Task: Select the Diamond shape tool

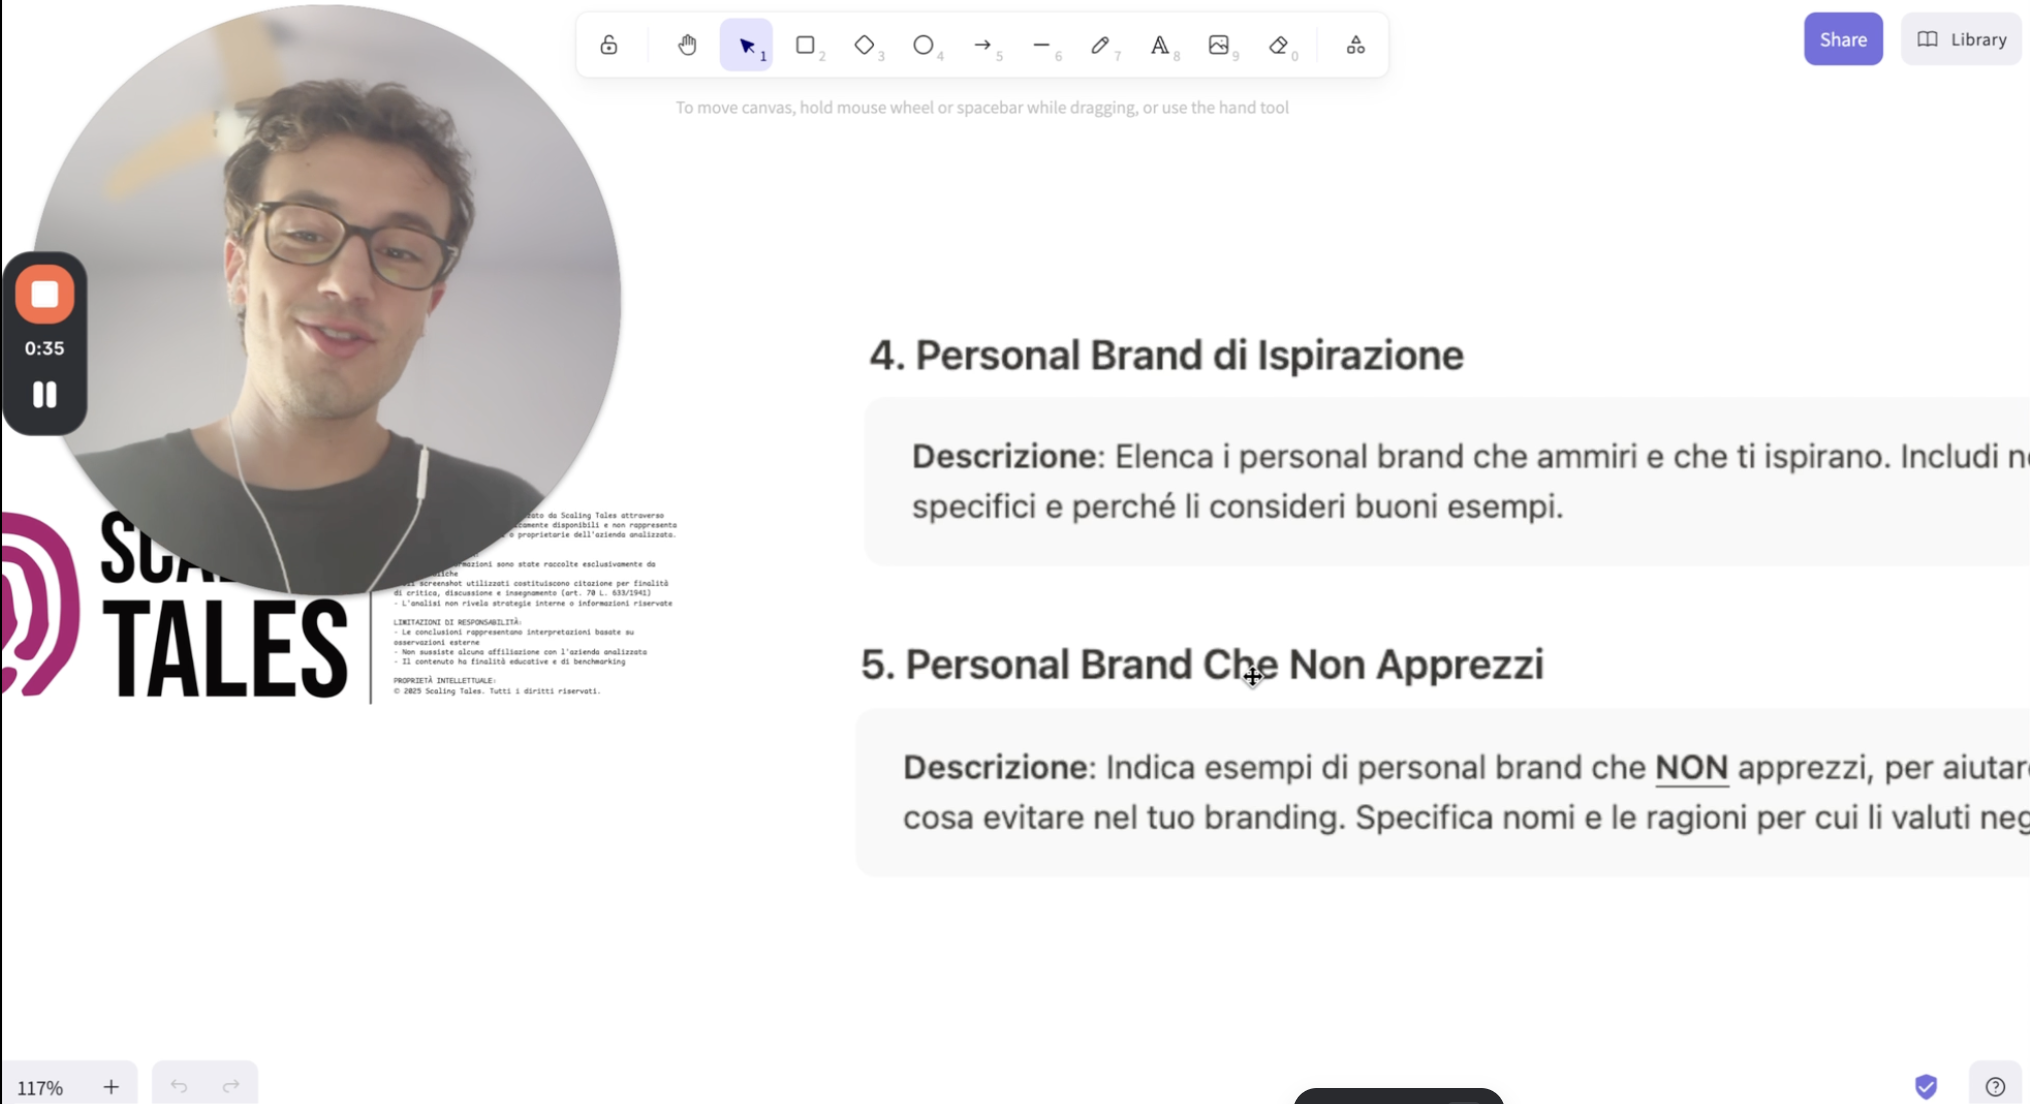Action: coord(864,45)
